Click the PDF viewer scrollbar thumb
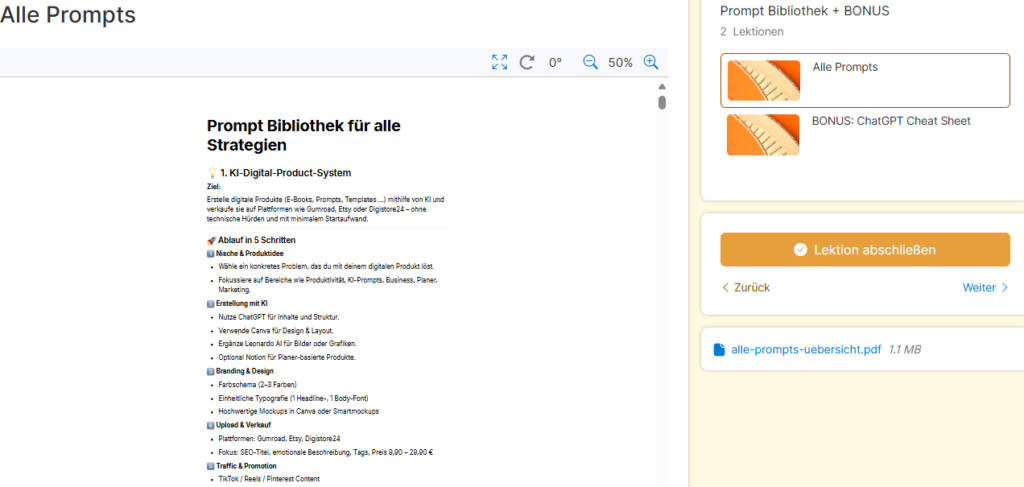 point(662,102)
